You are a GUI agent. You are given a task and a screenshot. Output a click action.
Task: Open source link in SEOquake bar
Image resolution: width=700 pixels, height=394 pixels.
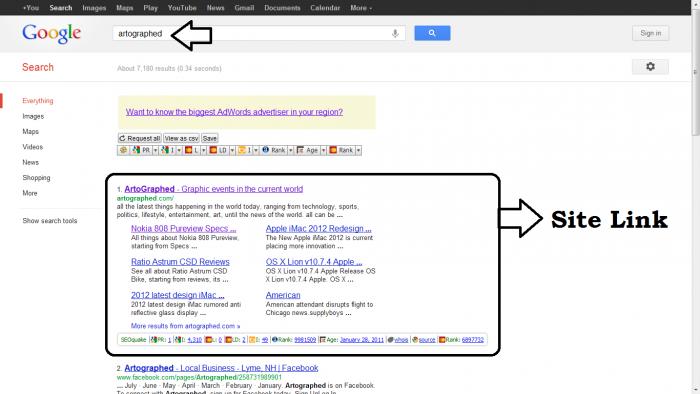(x=424, y=340)
